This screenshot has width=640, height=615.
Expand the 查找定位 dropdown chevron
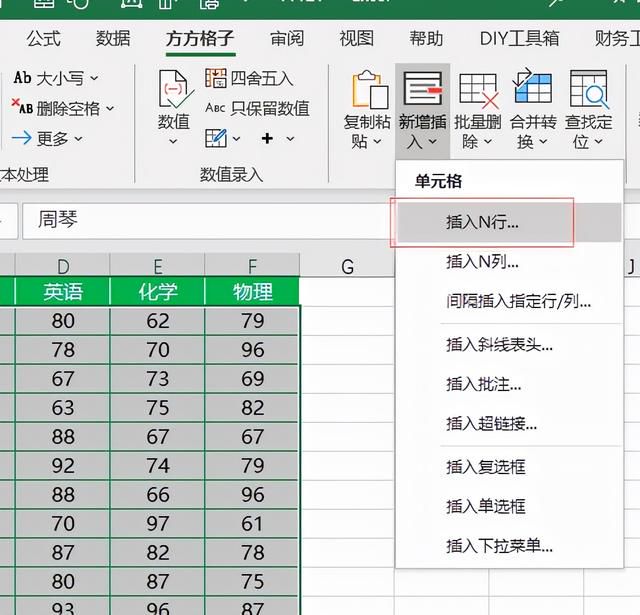pos(598,142)
